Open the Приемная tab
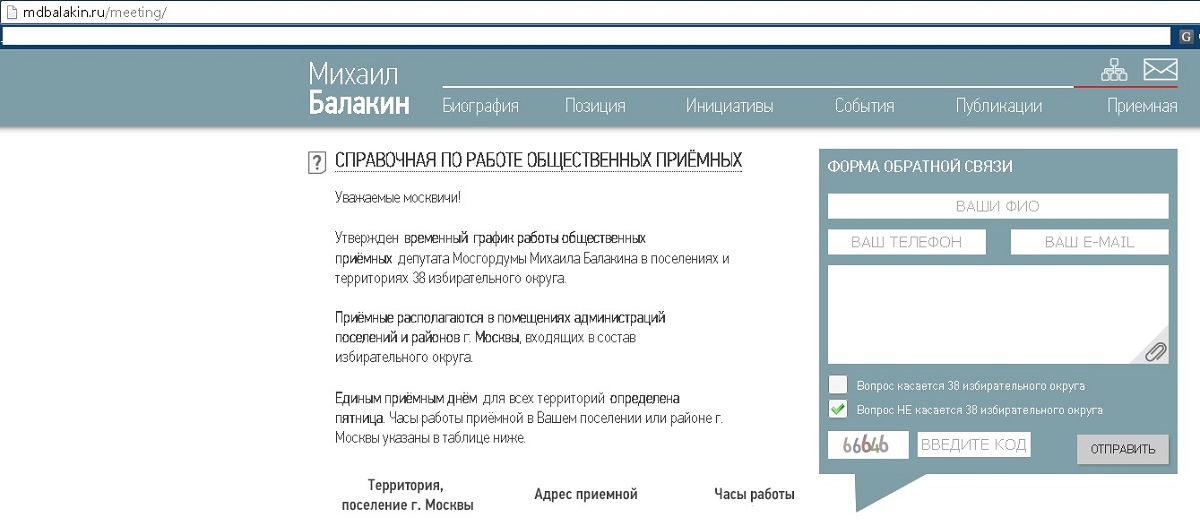Viewport: 1200px width, 526px height. [x=1141, y=106]
